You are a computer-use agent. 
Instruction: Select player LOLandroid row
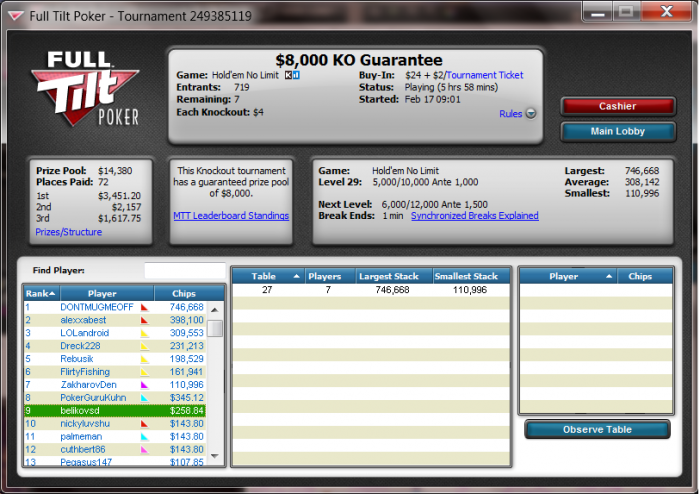(115, 333)
